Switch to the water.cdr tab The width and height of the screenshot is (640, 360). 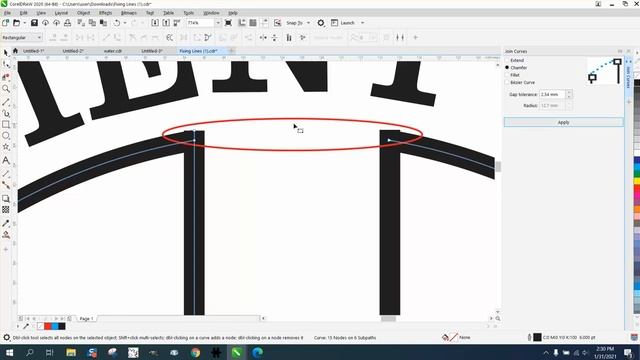point(113,51)
